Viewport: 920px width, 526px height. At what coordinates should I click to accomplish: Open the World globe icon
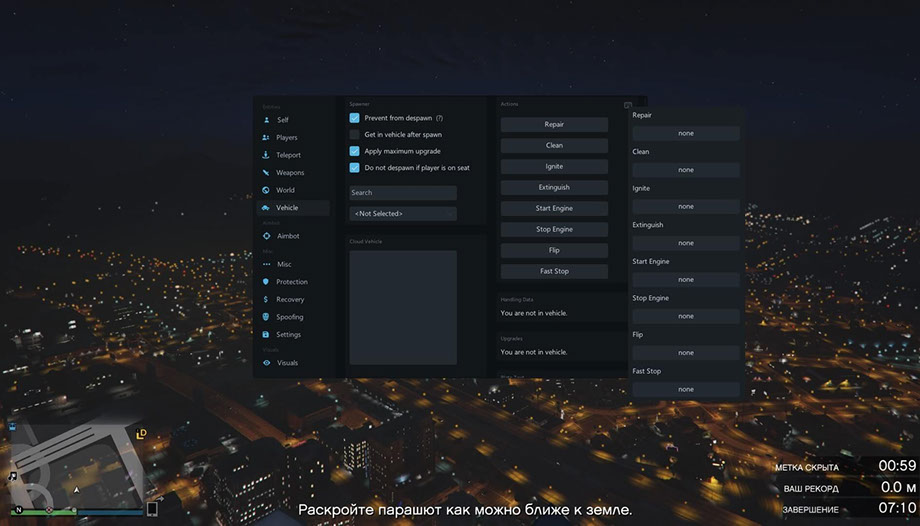pyautogui.click(x=266, y=190)
